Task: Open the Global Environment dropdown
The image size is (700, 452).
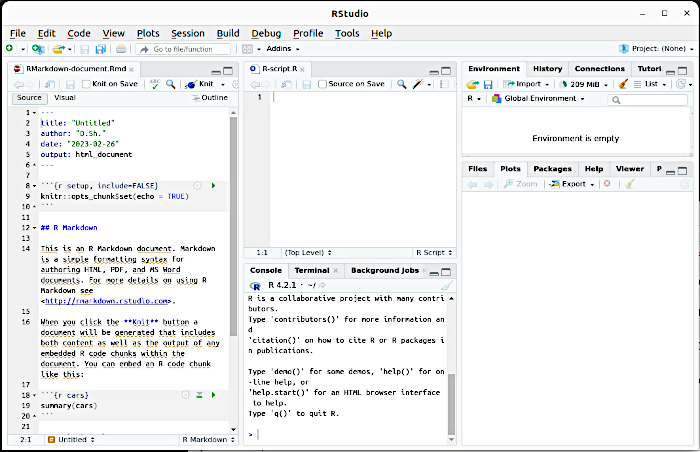Action: click(x=538, y=99)
